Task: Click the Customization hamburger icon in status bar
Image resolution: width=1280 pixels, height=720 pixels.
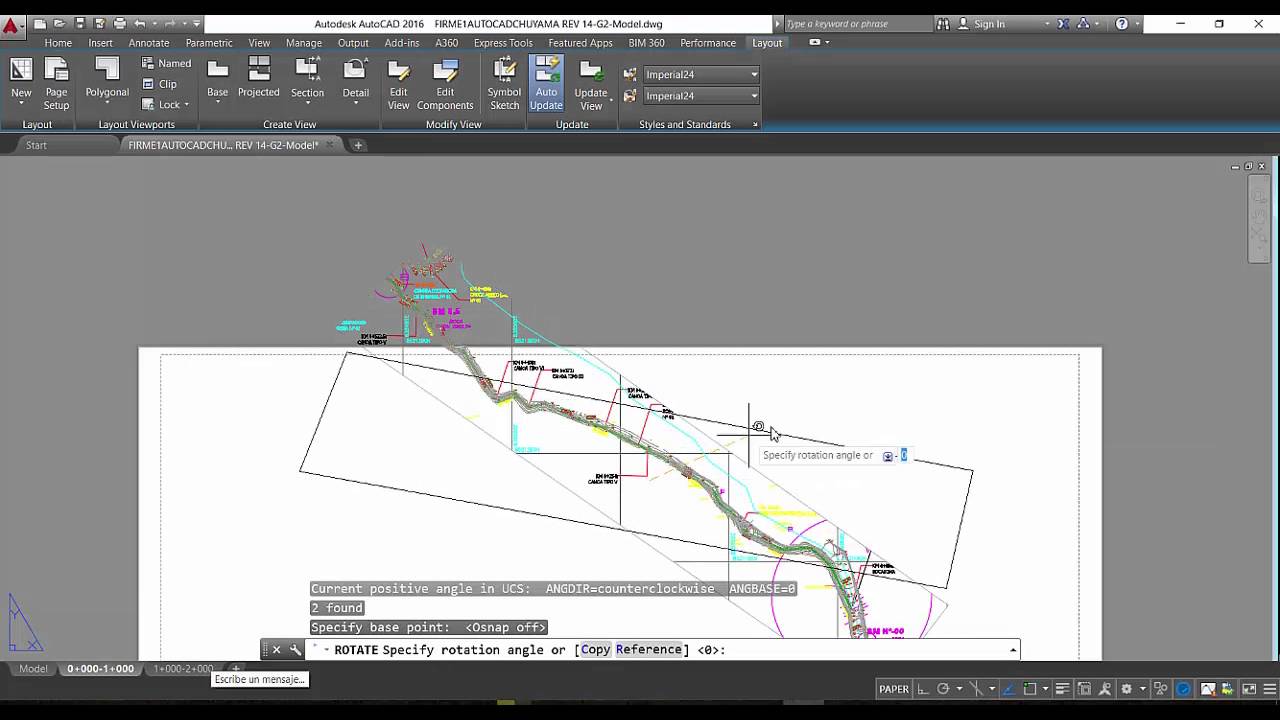Action: [x=1268, y=689]
